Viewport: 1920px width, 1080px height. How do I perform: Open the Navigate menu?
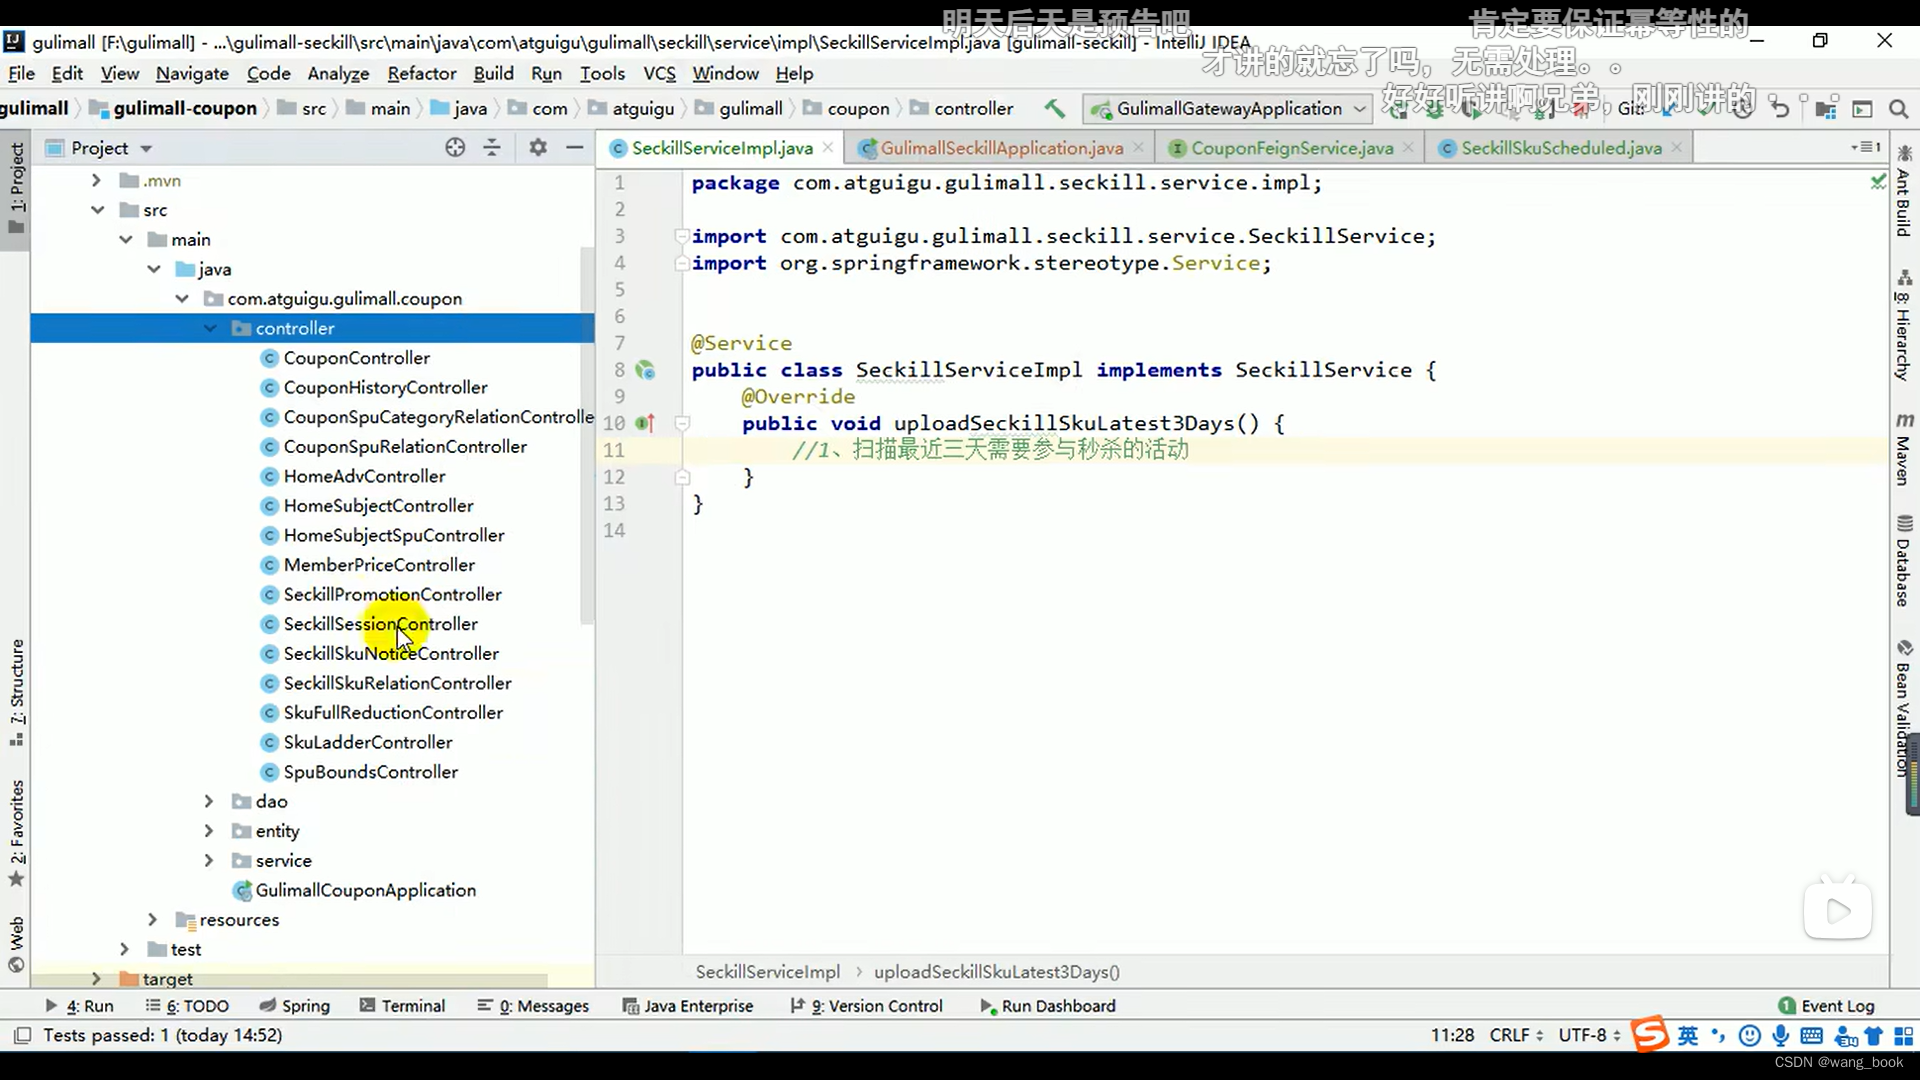pos(192,74)
